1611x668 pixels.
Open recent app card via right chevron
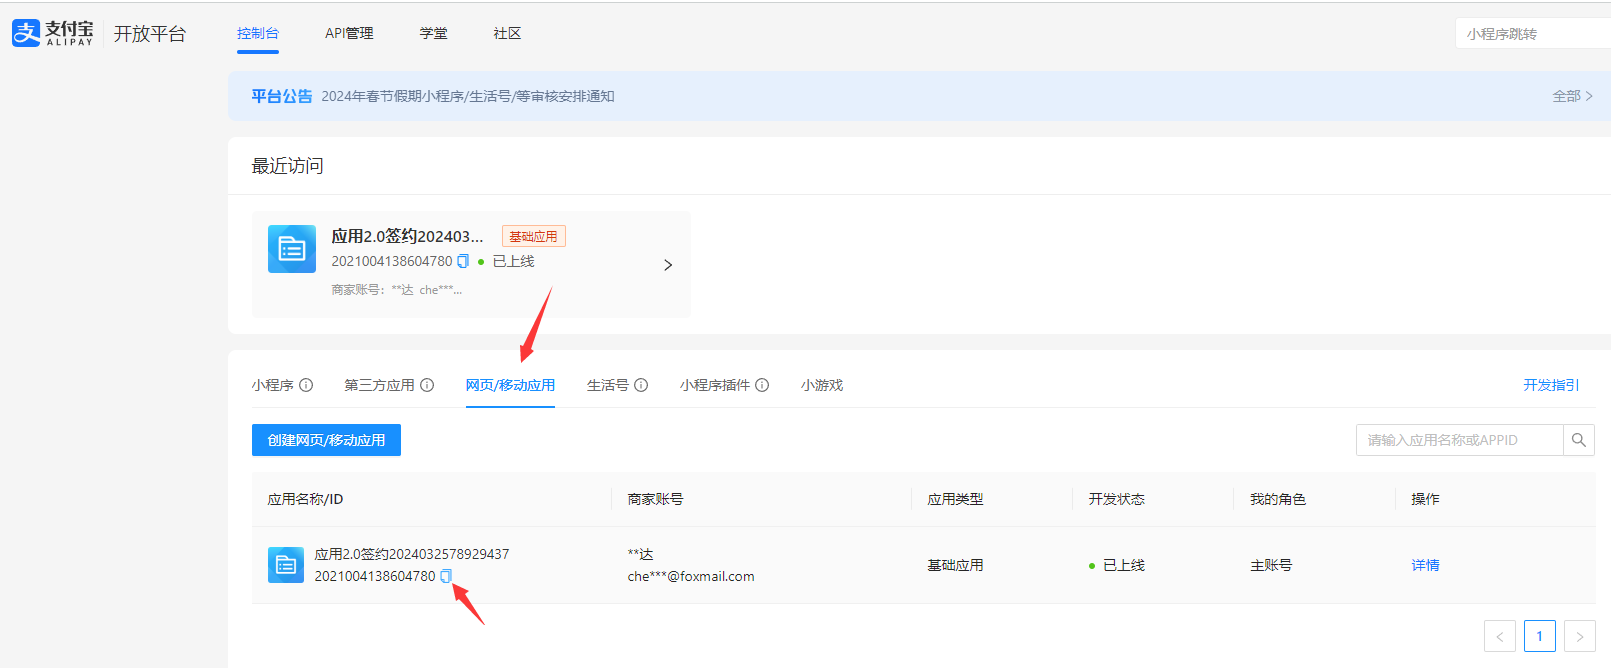(668, 265)
